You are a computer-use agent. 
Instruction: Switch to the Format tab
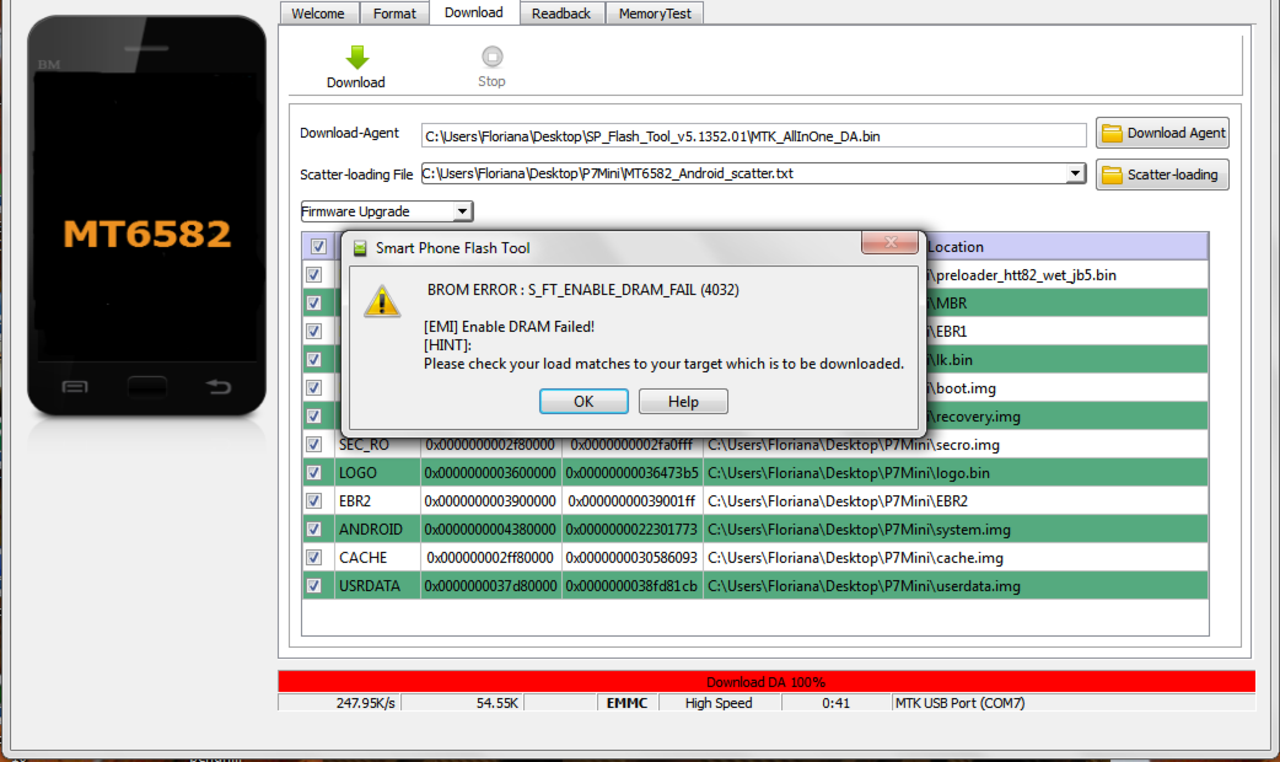click(x=395, y=13)
